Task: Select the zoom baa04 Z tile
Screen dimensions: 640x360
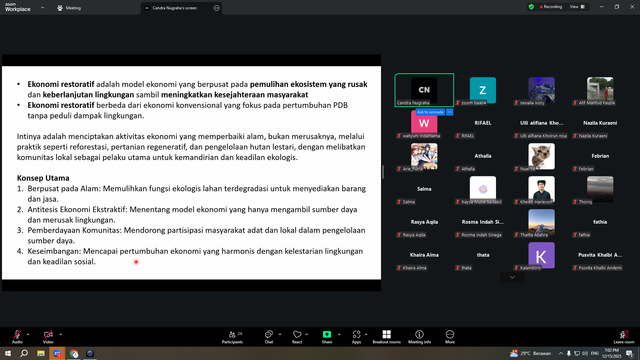Action: pyautogui.click(x=483, y=90)
